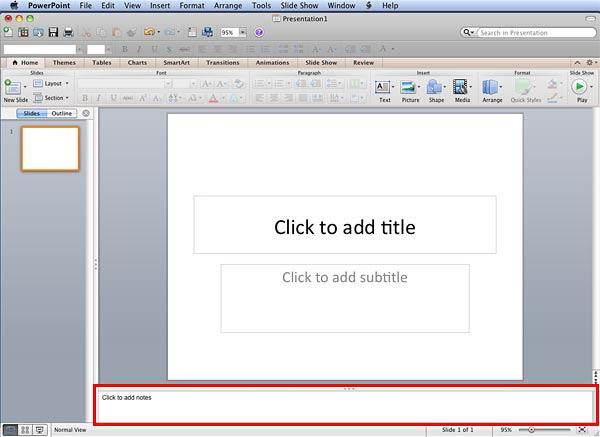Click the Media insert icon
Viewport: 600px width, 437px height.
pos(462,89)
